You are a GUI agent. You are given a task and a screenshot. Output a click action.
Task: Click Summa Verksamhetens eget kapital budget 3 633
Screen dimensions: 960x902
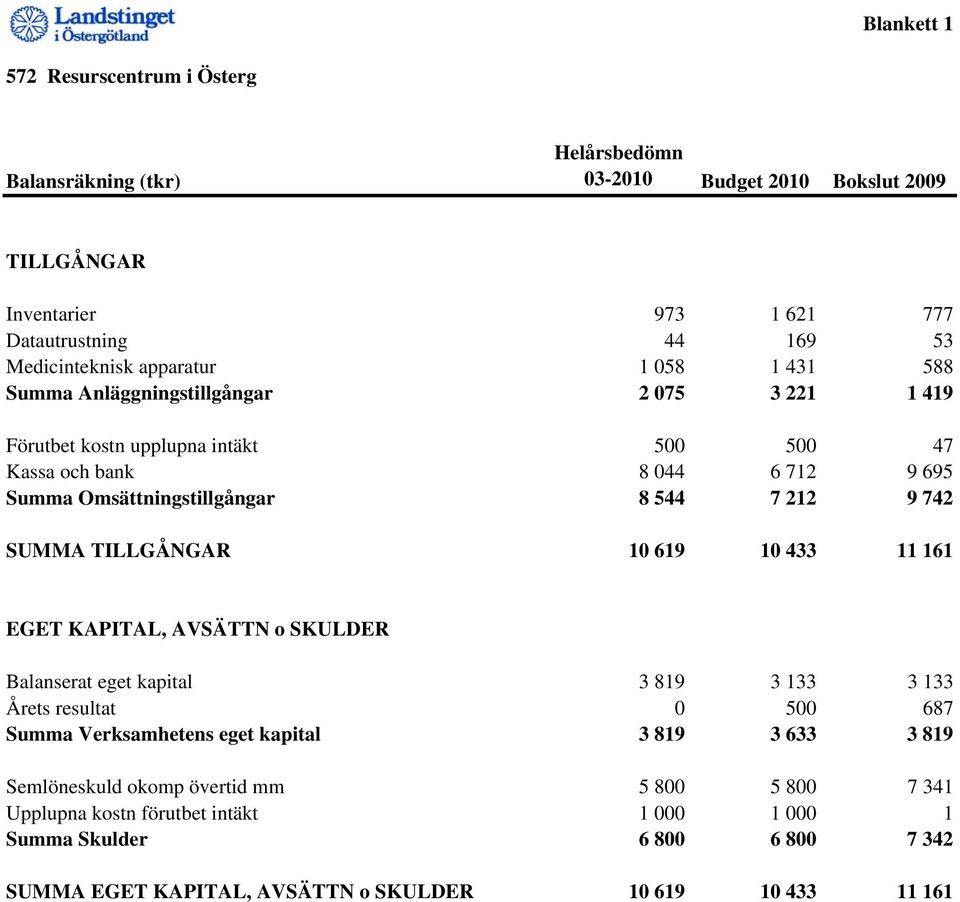[793, 734]
